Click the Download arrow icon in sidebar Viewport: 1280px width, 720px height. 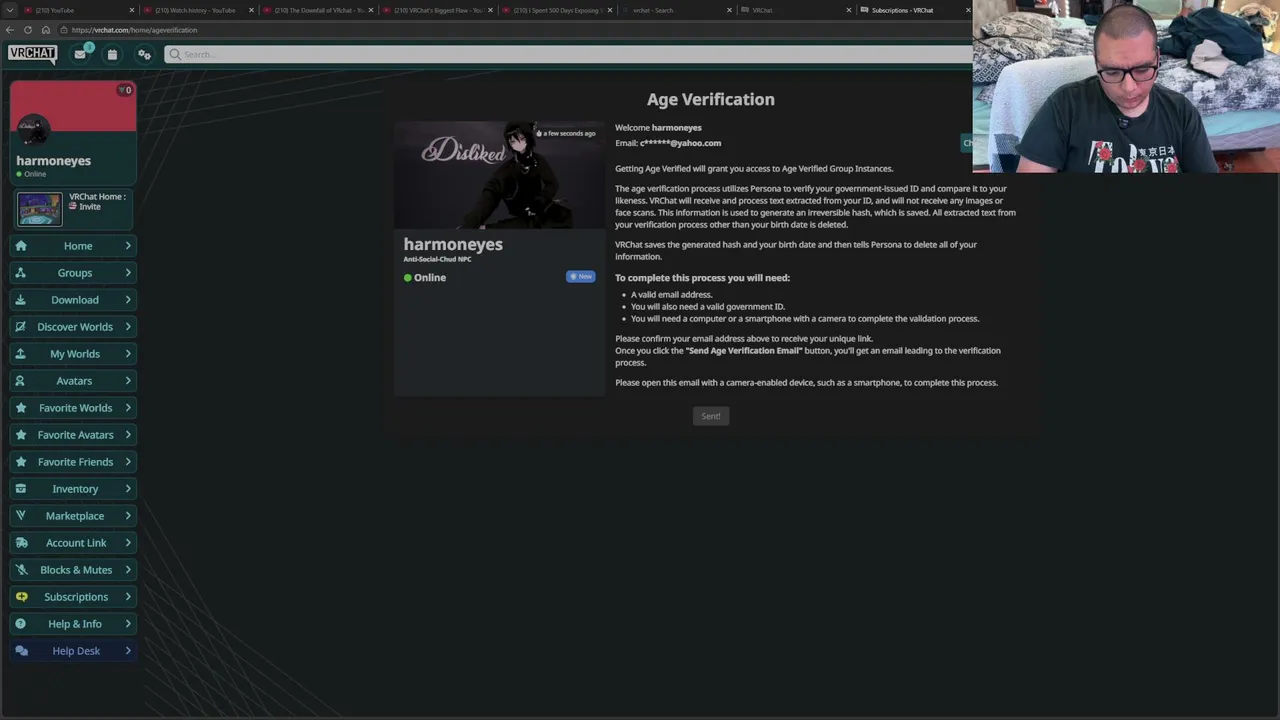[x=21, y=300]
